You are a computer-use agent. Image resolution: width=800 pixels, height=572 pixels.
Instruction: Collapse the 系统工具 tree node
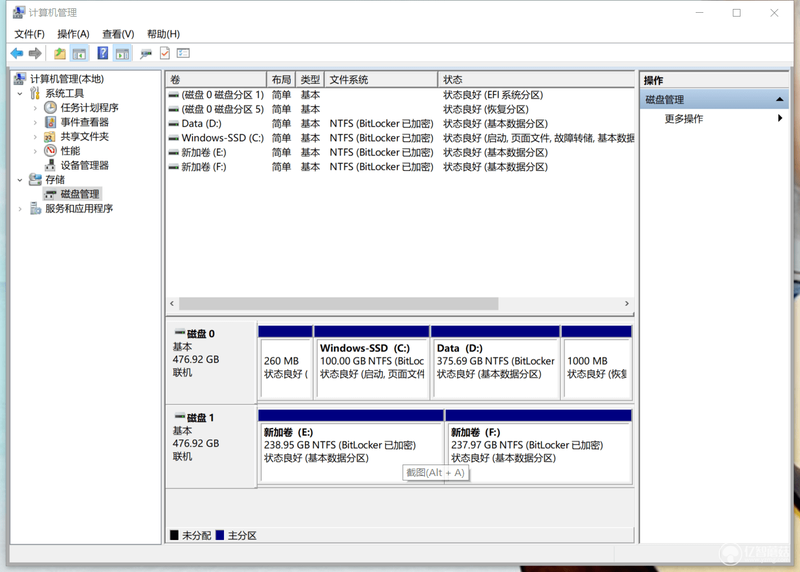[20, 93]
